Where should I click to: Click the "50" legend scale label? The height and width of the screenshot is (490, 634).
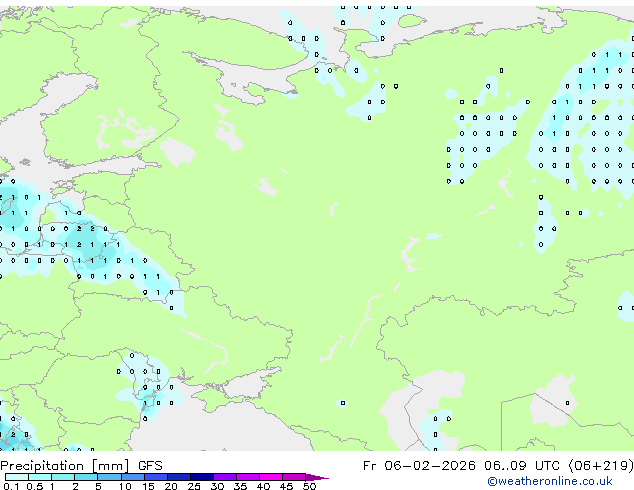[x=310, y=486]
